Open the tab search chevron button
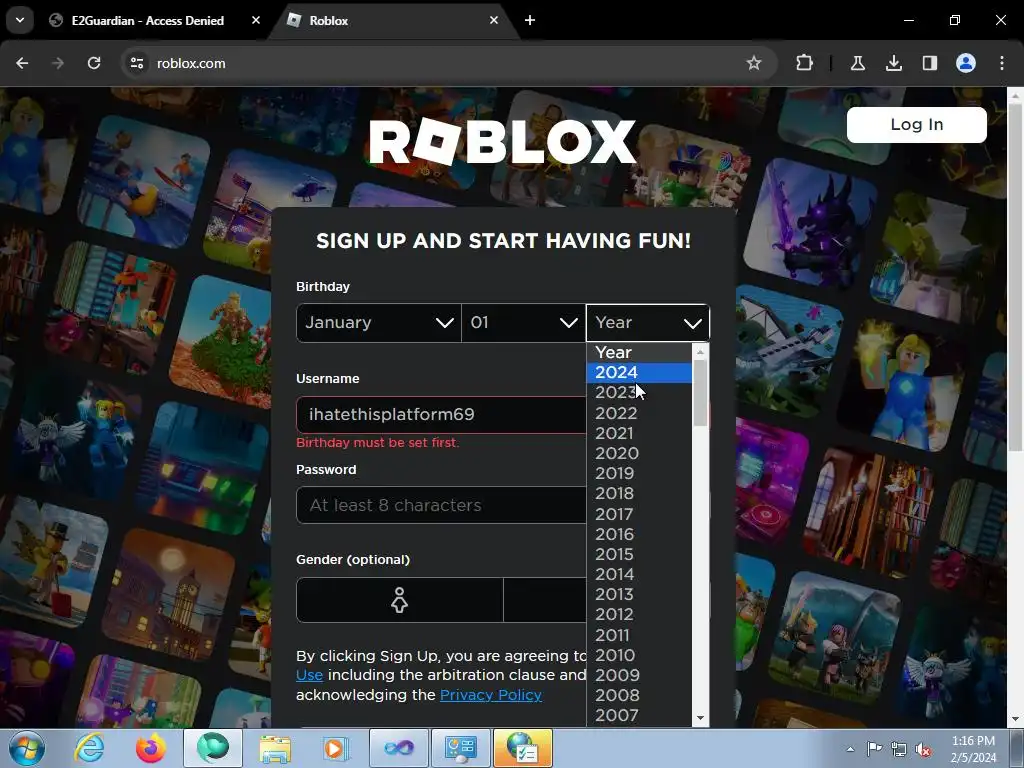 (20, 20)
